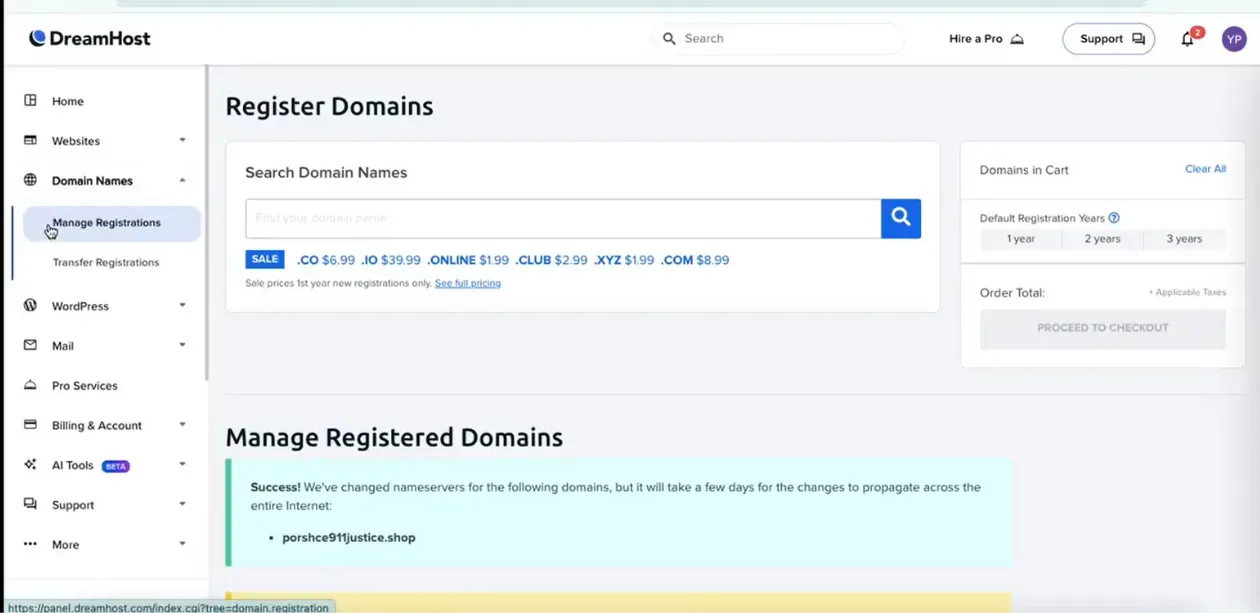The image size is (1260, 613).
Task: Select 3 years registration option
Action: tap(1184, 239)
